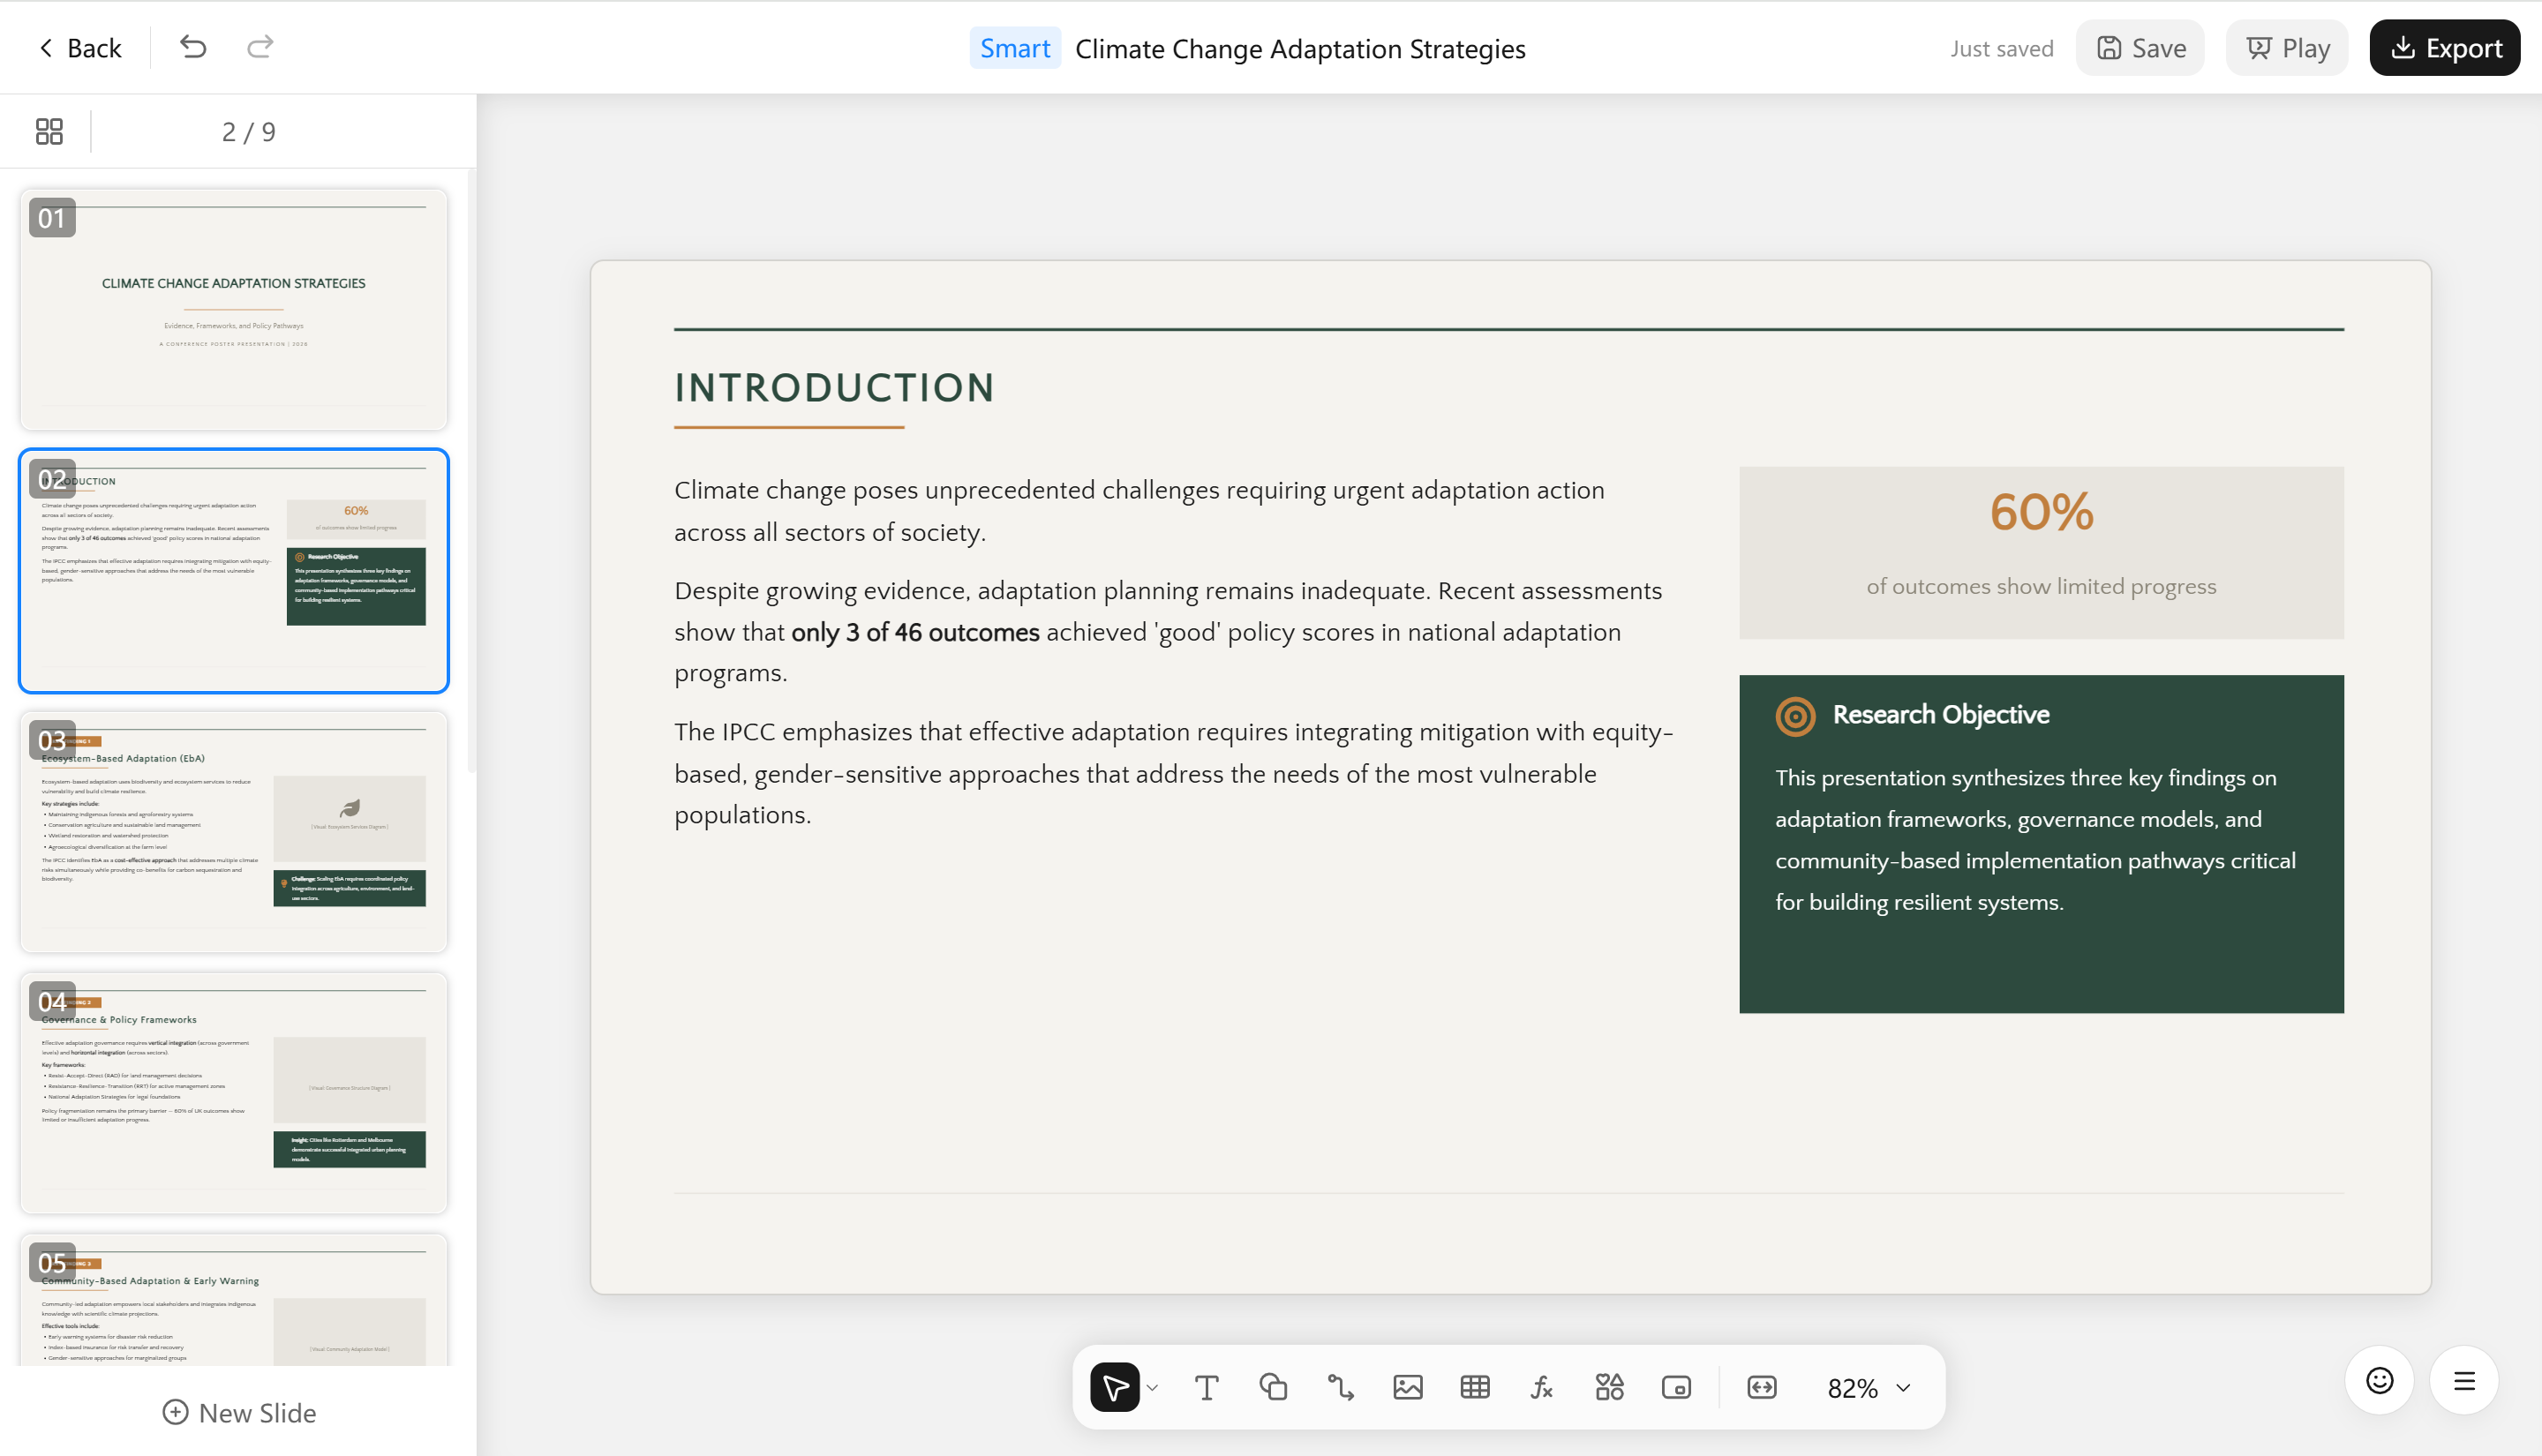Viewport: 2542px width, 1456px height.
Task: Insert a formula with the fx tool
Action: click(x=1541, y=1387)
